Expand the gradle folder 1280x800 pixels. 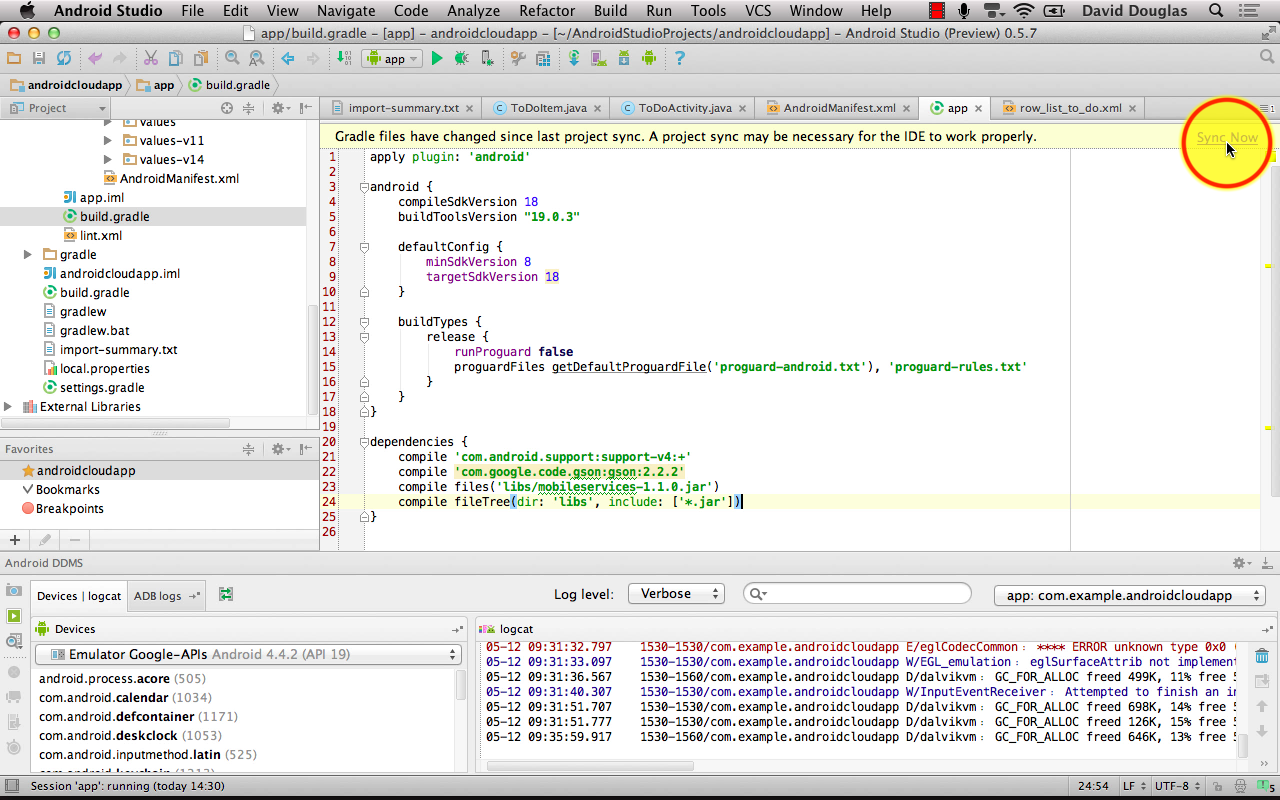[x=28, y=255]
